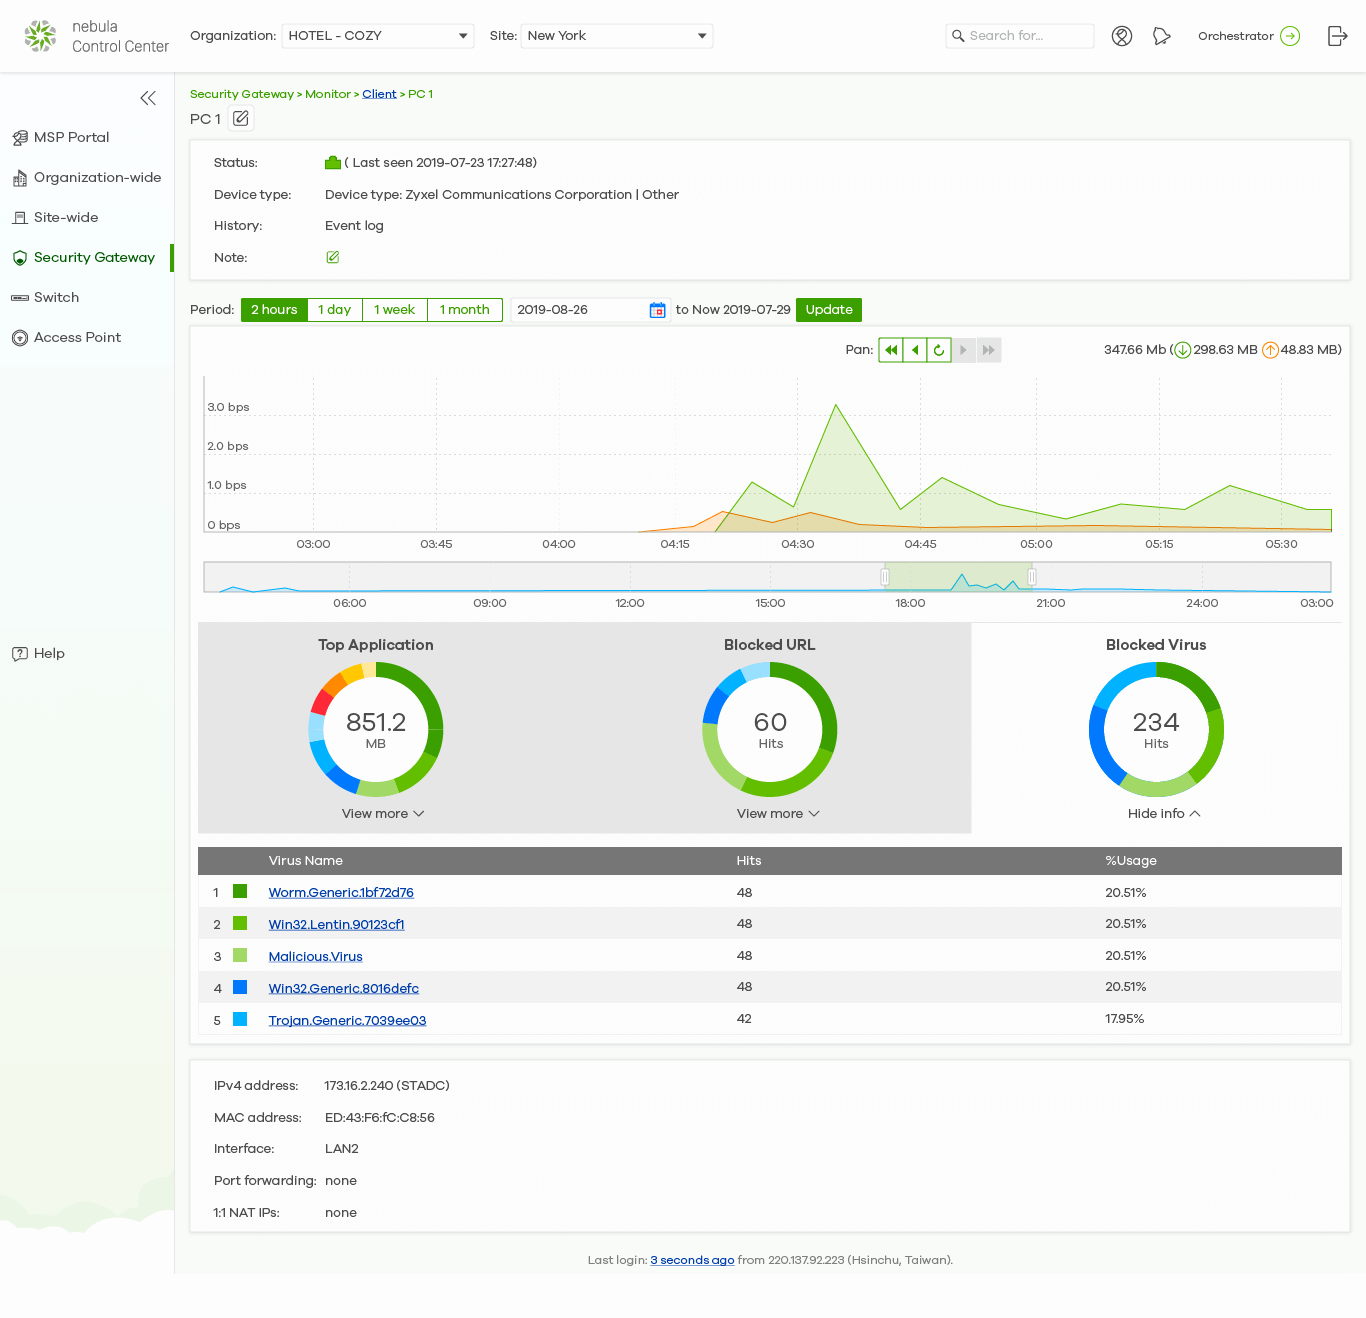Click the logout icon in header
Viewport: 1366px width, 1318px height.
[x=1337, y=36]
